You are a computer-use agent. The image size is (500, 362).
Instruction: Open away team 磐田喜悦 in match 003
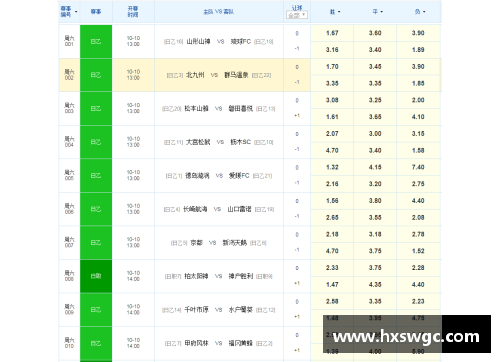point(241,108)
